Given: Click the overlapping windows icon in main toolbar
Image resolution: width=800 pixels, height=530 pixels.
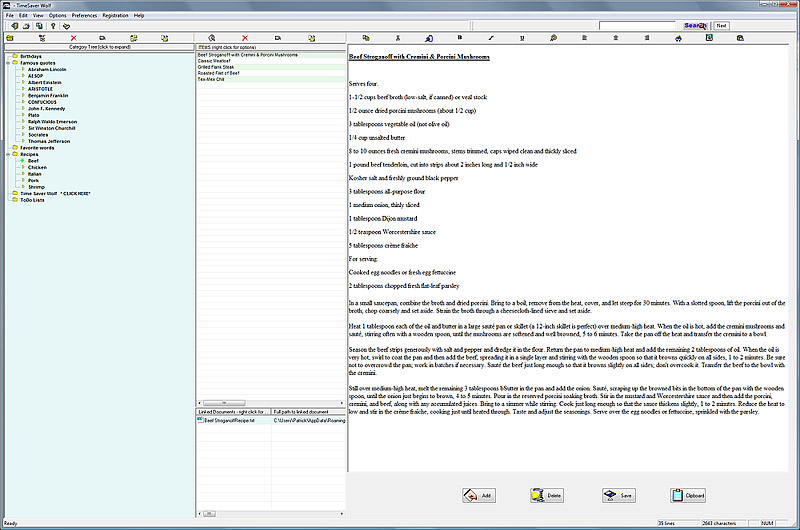Looking at the screenshot, I should (39, 26).
